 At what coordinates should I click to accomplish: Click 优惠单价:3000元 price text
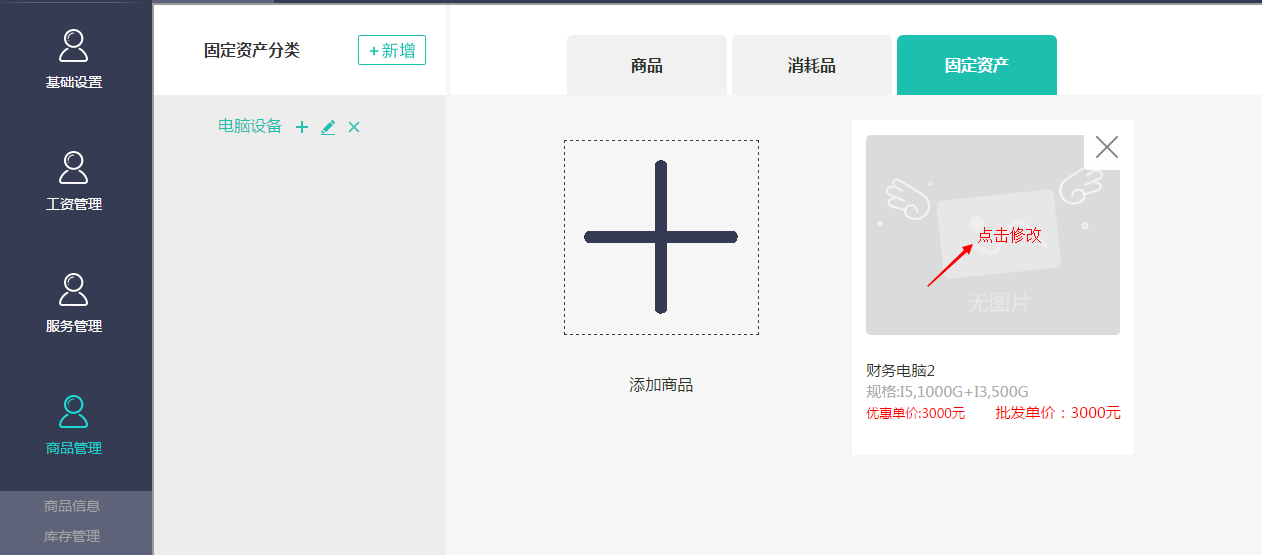tap(916, 413)
